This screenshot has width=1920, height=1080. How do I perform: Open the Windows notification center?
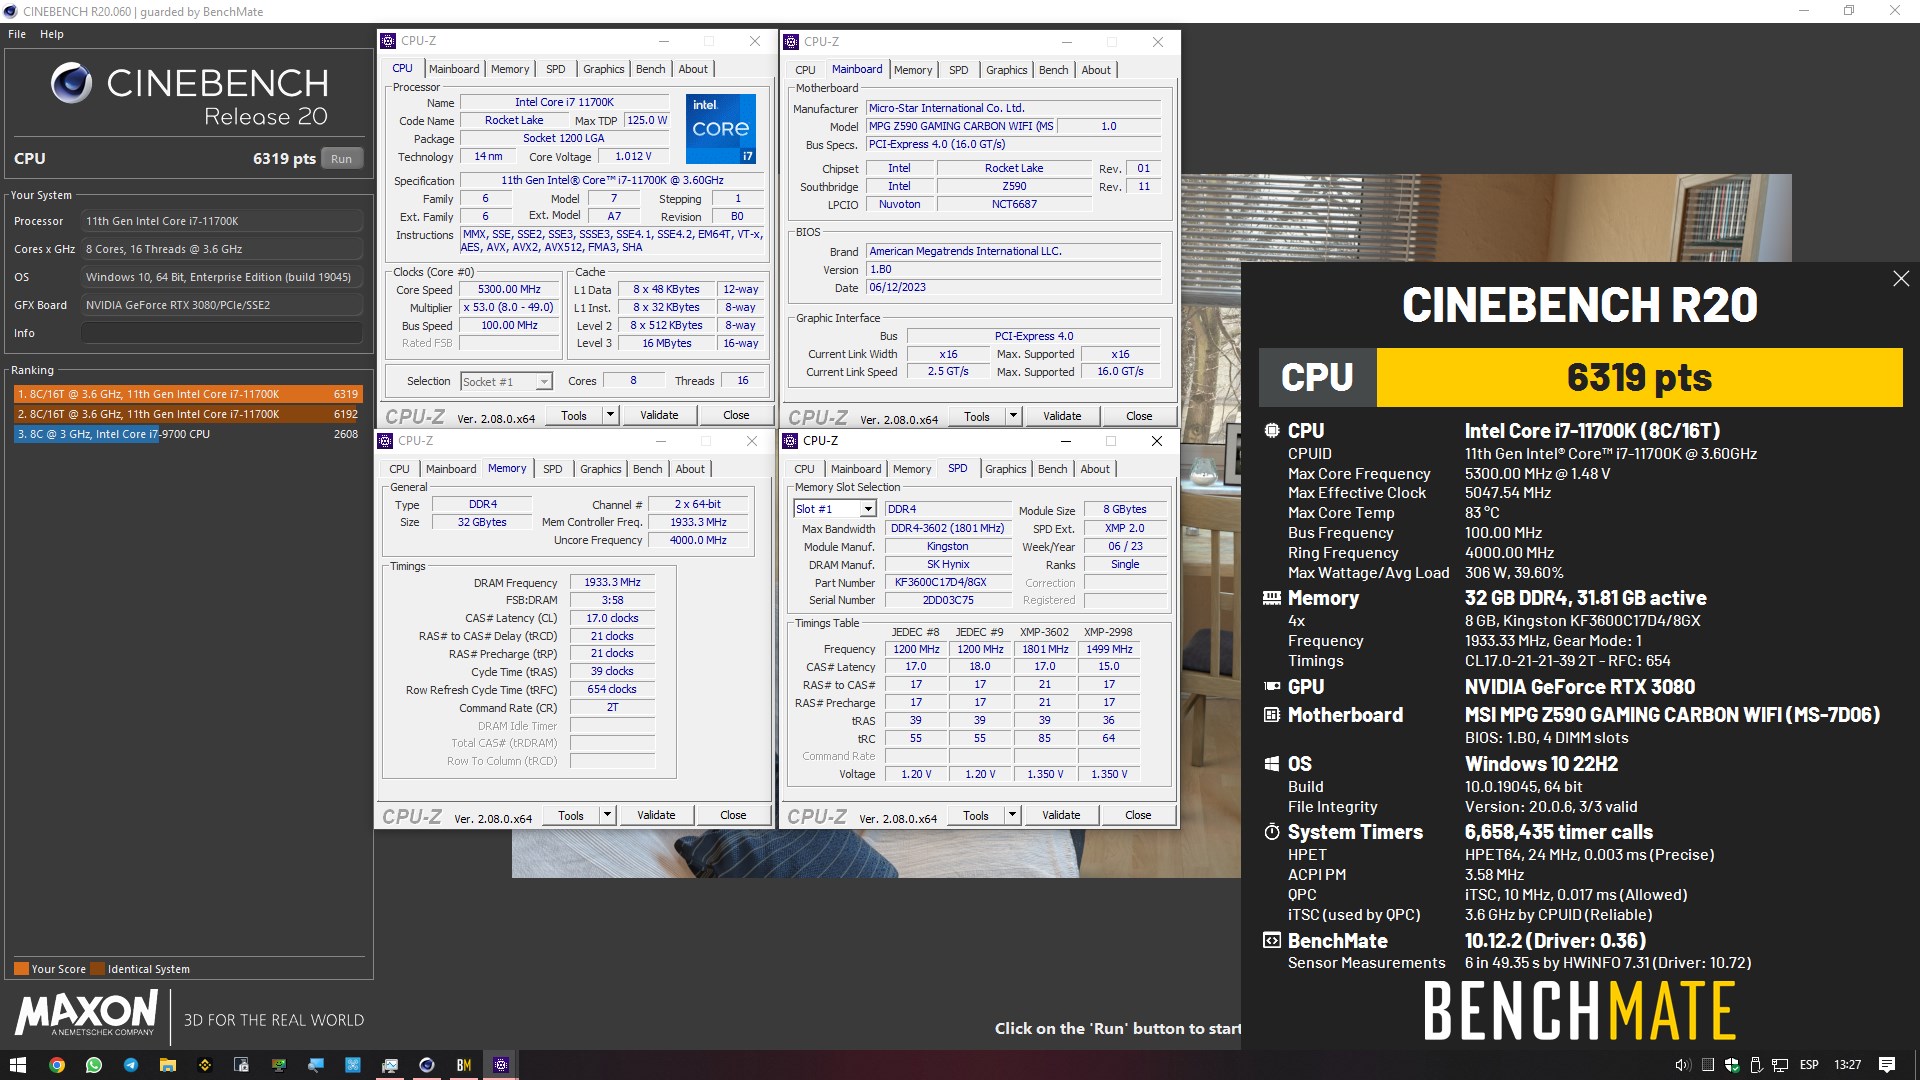pos(1887,1065)
